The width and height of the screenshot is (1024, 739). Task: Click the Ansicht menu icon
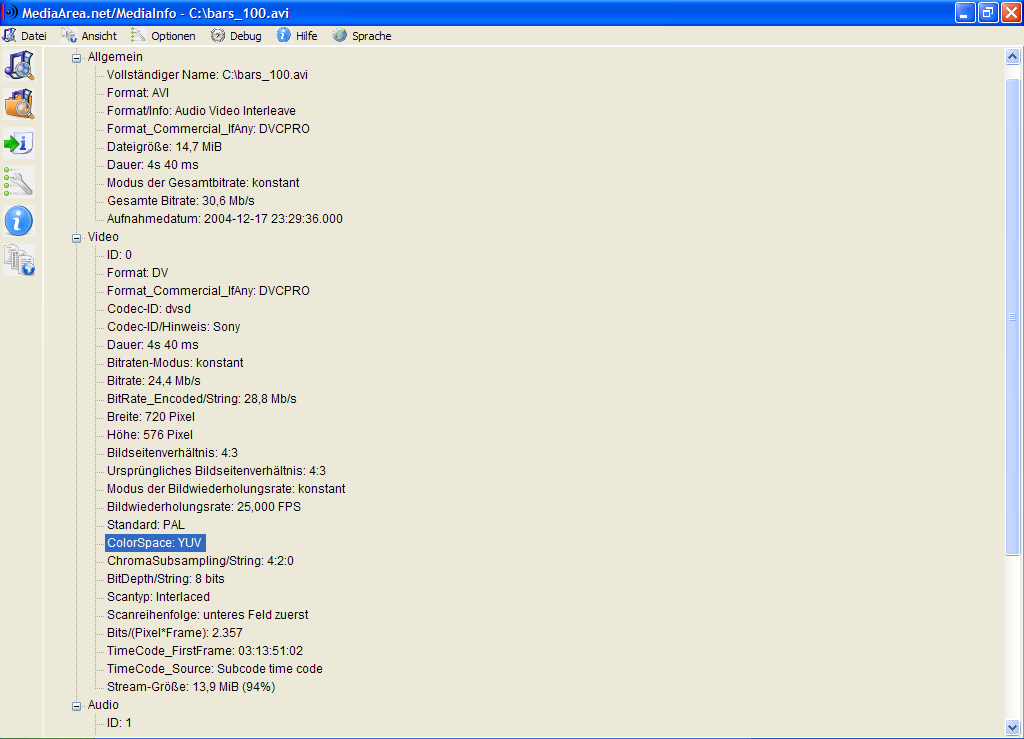[x=69, y=35]
